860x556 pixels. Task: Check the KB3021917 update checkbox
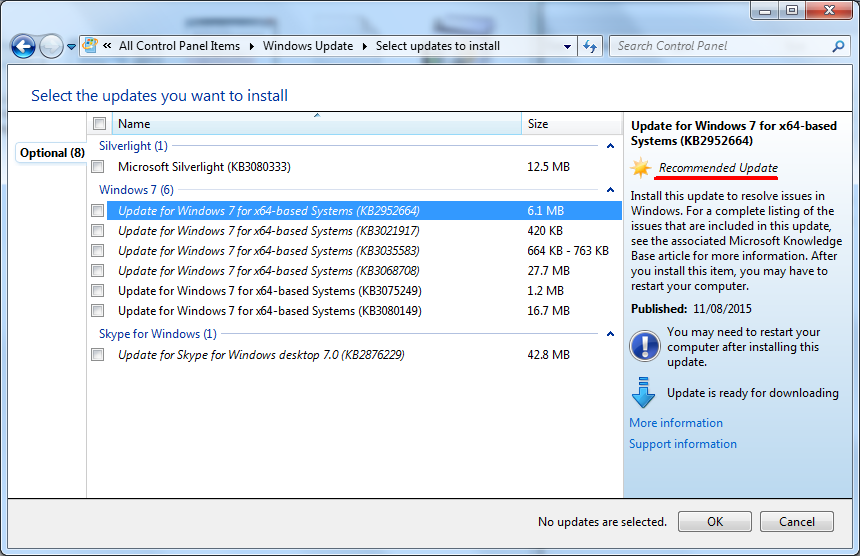[x=98, y=230]
